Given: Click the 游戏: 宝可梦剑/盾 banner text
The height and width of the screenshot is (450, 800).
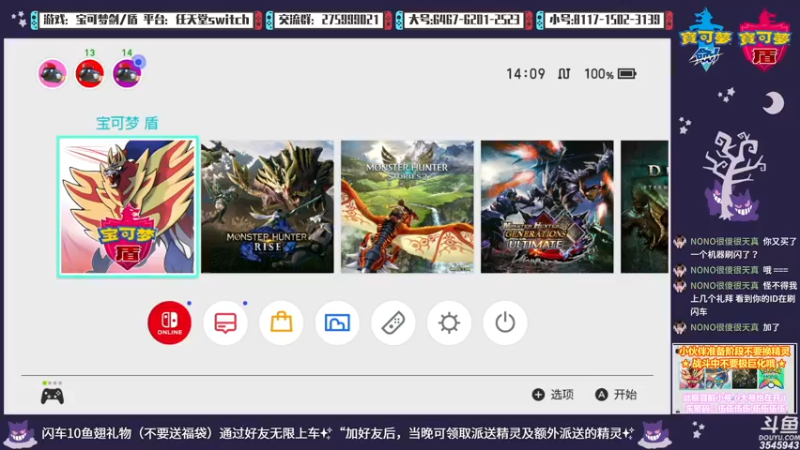Looking at the screenshot, I should (146, 20).
